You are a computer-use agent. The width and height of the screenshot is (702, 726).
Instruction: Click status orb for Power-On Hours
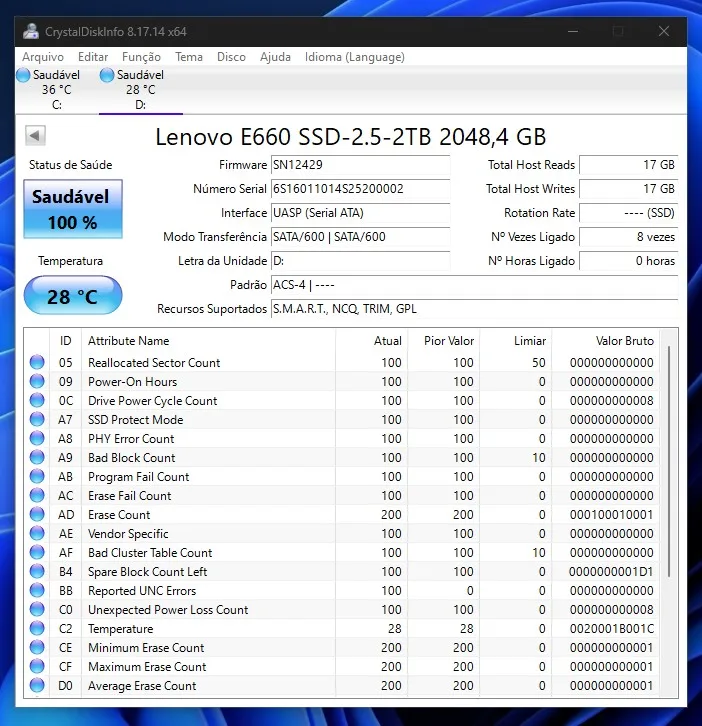coord(37,381)
